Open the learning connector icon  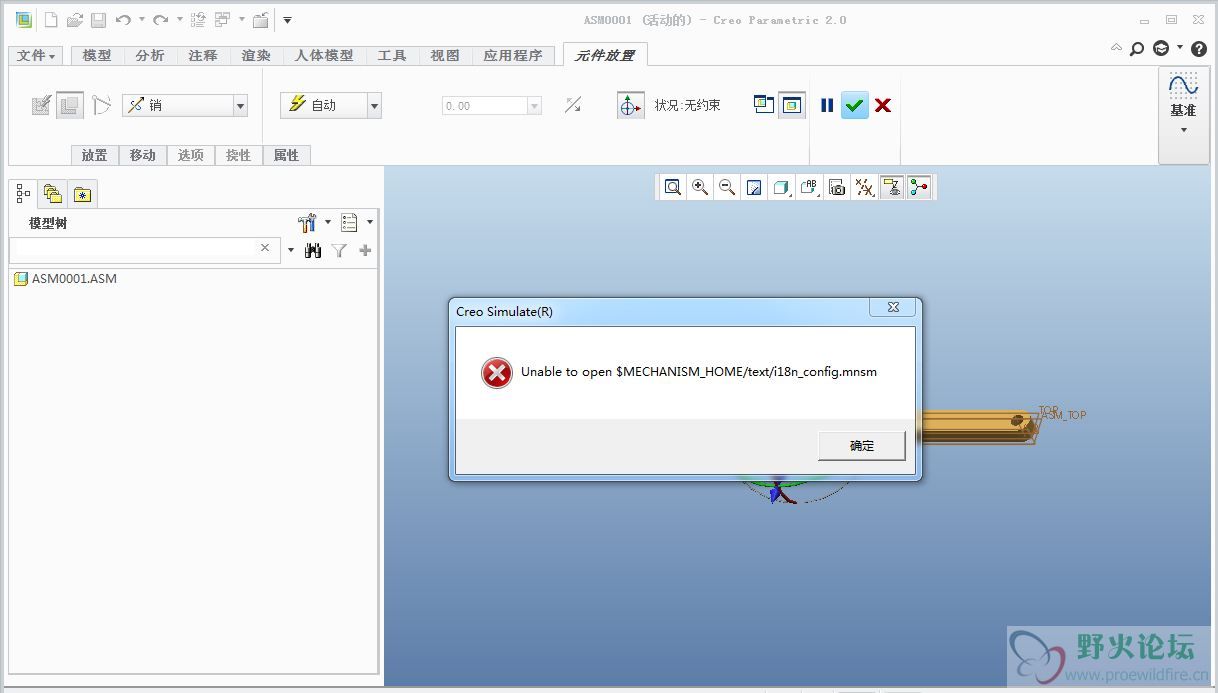point(1161,48)
